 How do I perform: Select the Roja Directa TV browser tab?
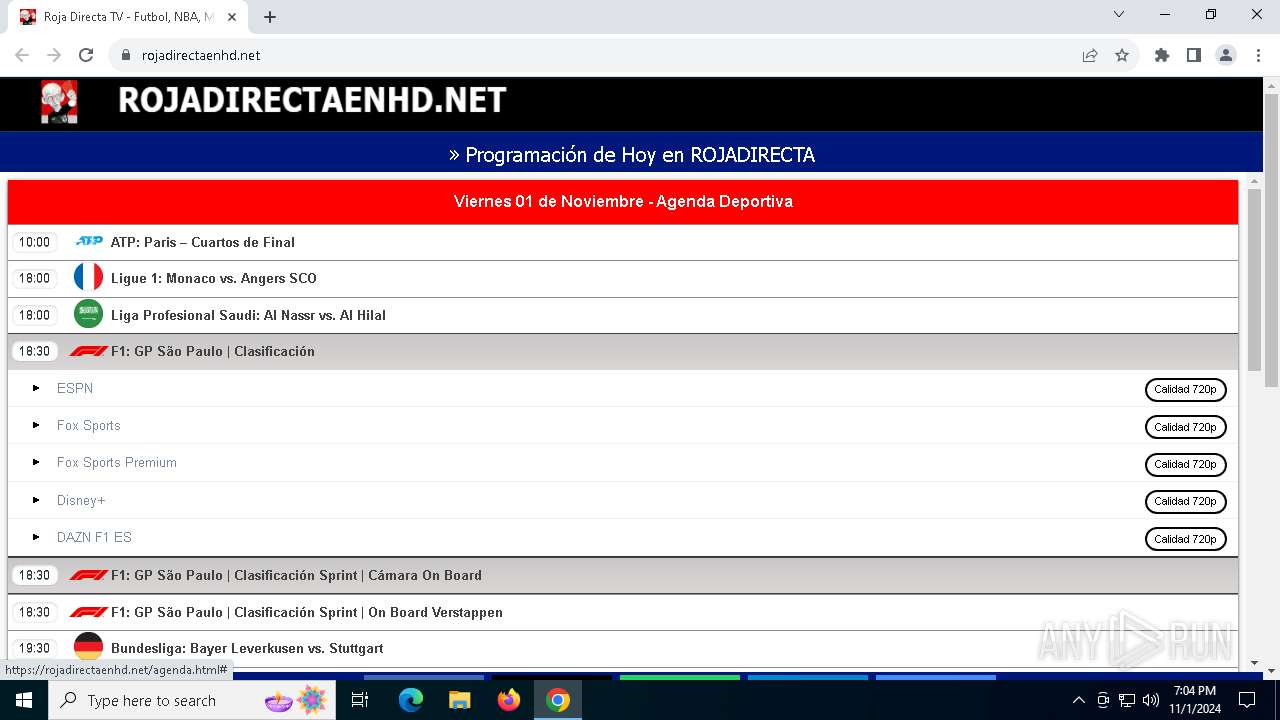[128, 17]
